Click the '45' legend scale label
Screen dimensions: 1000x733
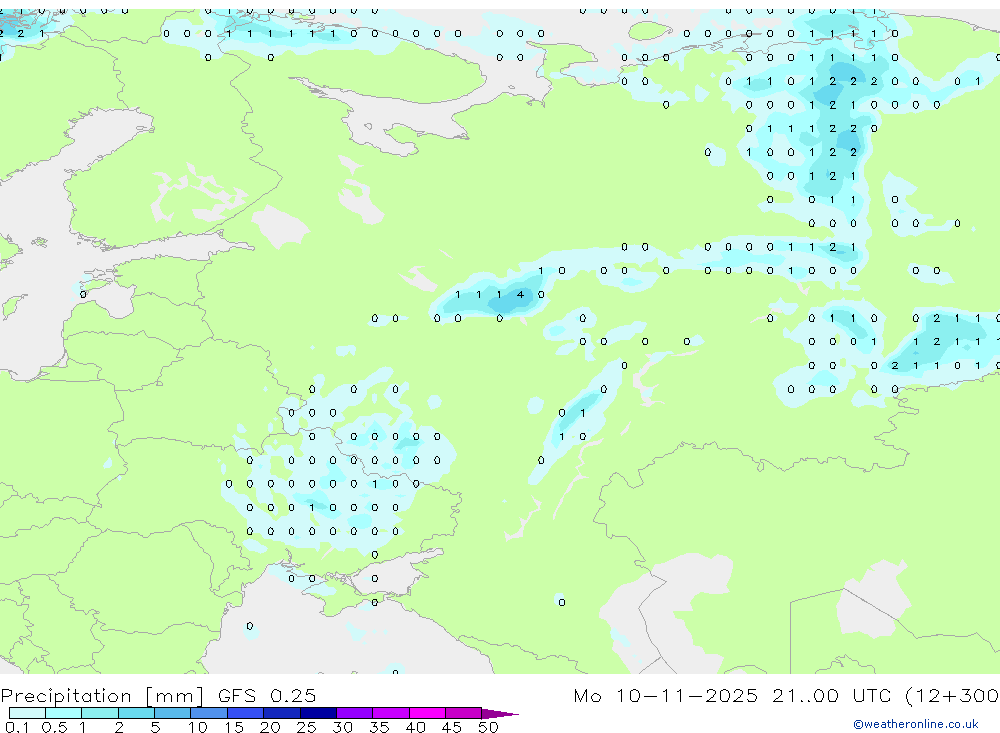(x=452, y=727)
